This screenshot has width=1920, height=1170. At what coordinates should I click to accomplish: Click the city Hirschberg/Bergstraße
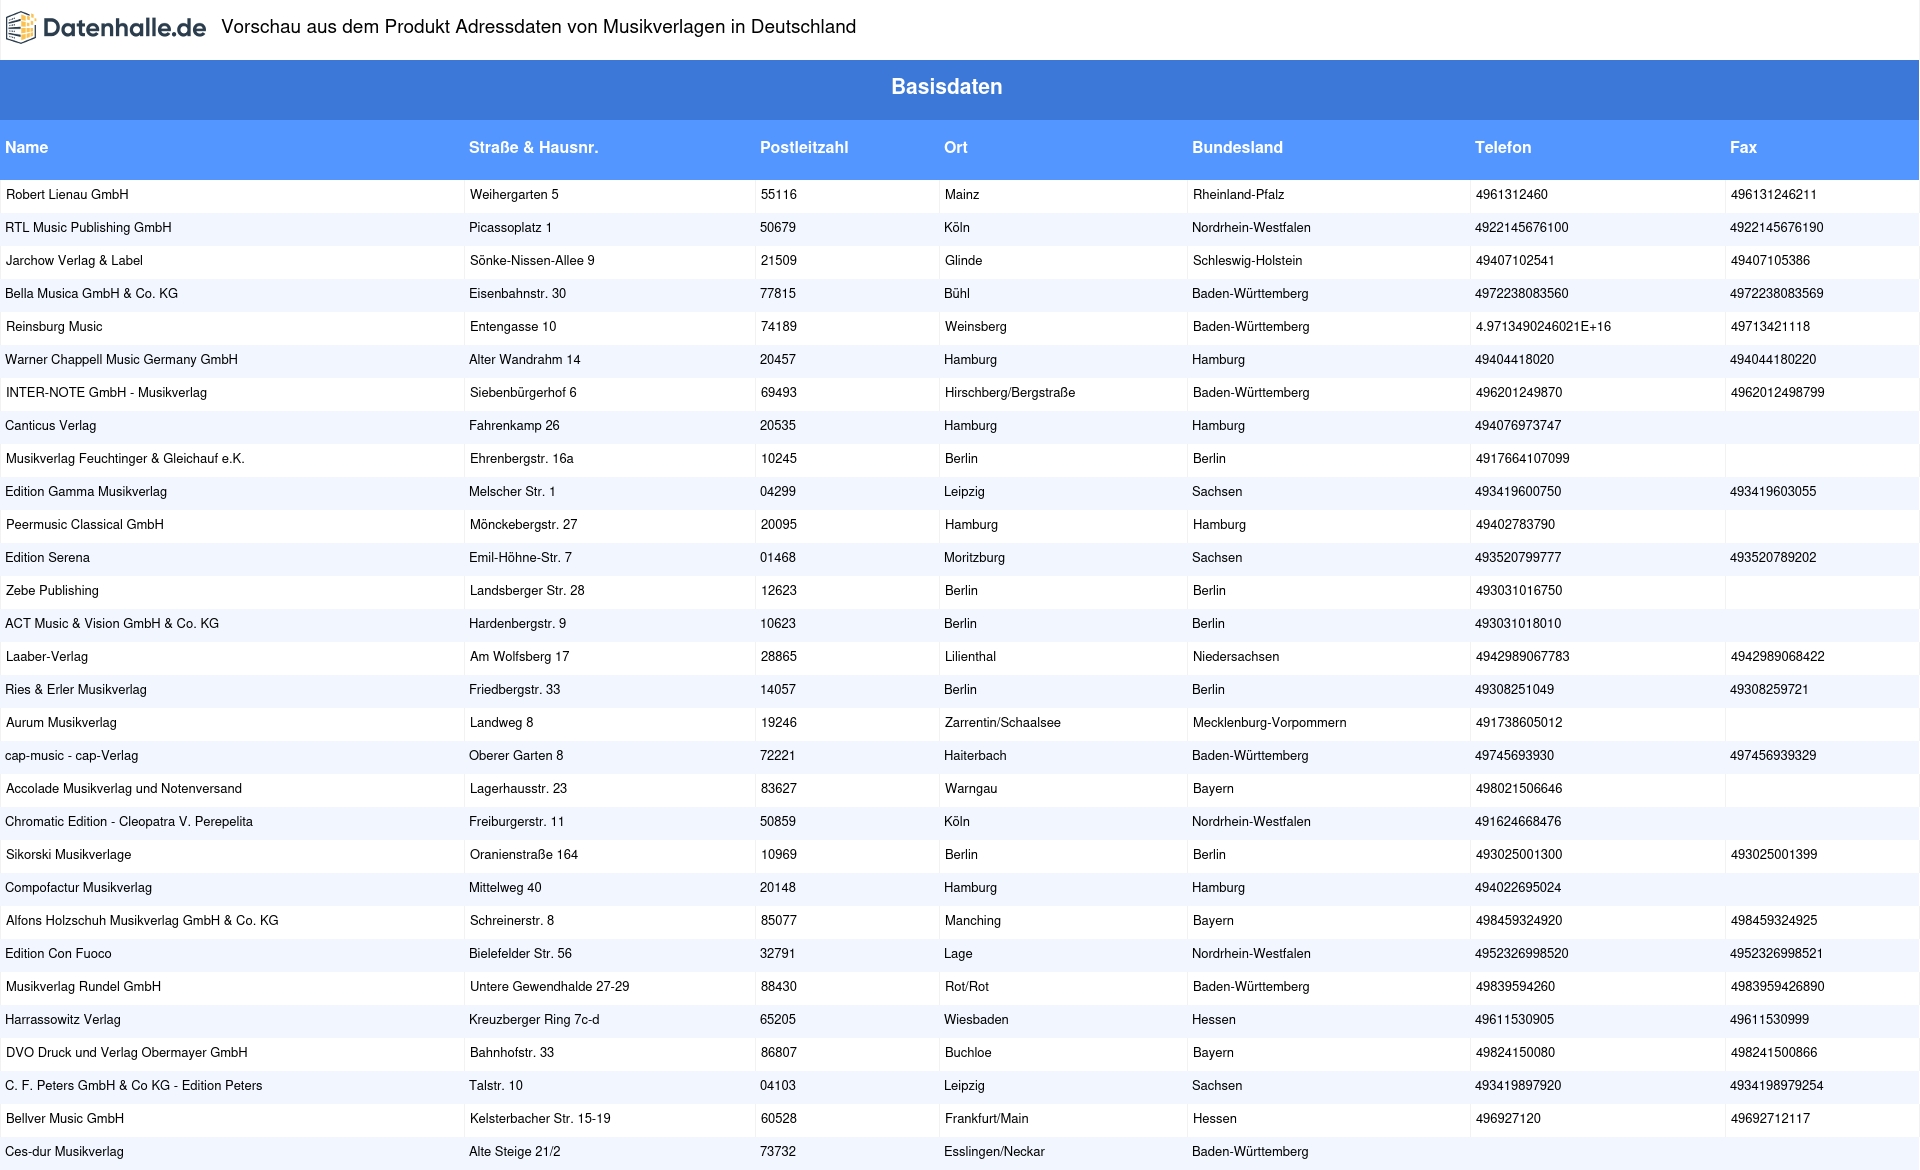(x=1010, y=393)
